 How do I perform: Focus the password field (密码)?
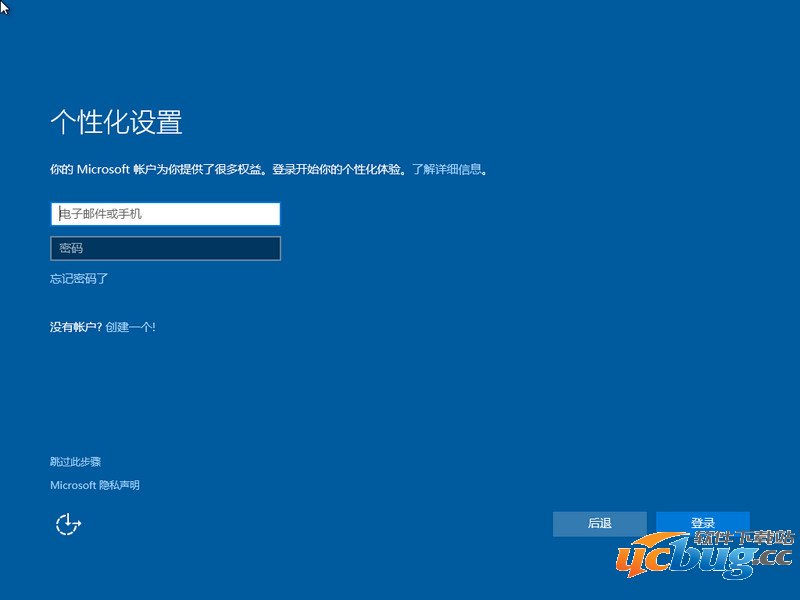click(165, 248)
